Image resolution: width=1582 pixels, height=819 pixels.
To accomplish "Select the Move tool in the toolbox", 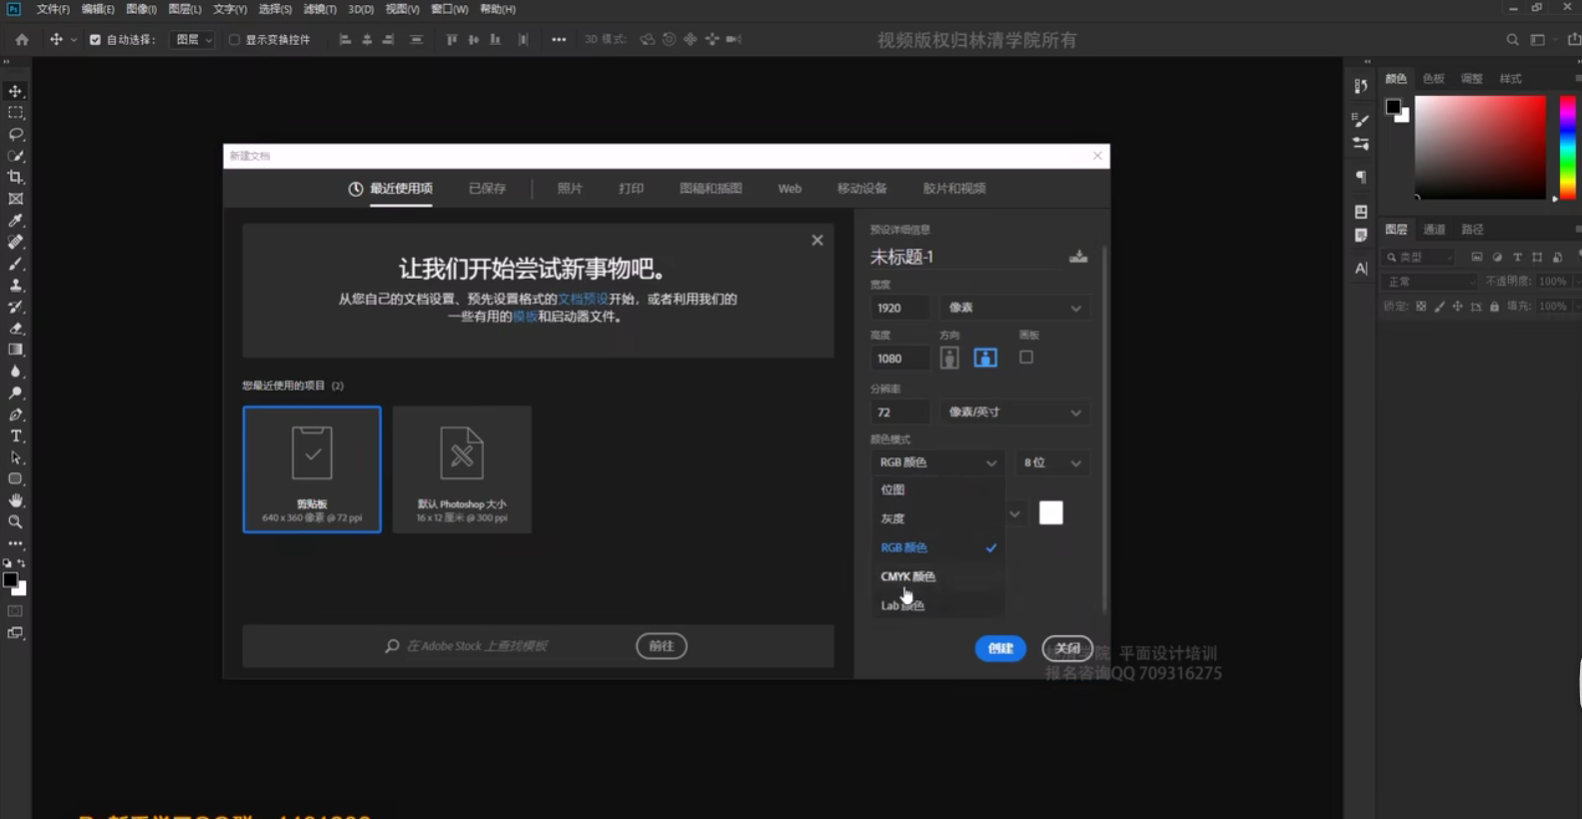I will click(x=16, y=91).
